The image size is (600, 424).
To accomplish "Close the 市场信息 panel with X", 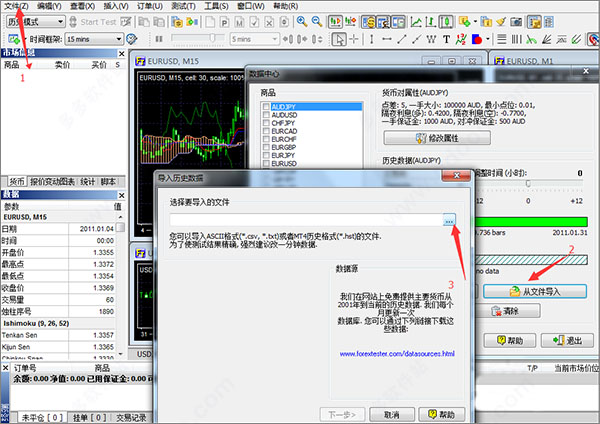I will pyautogui.click(x=120, y=52).
